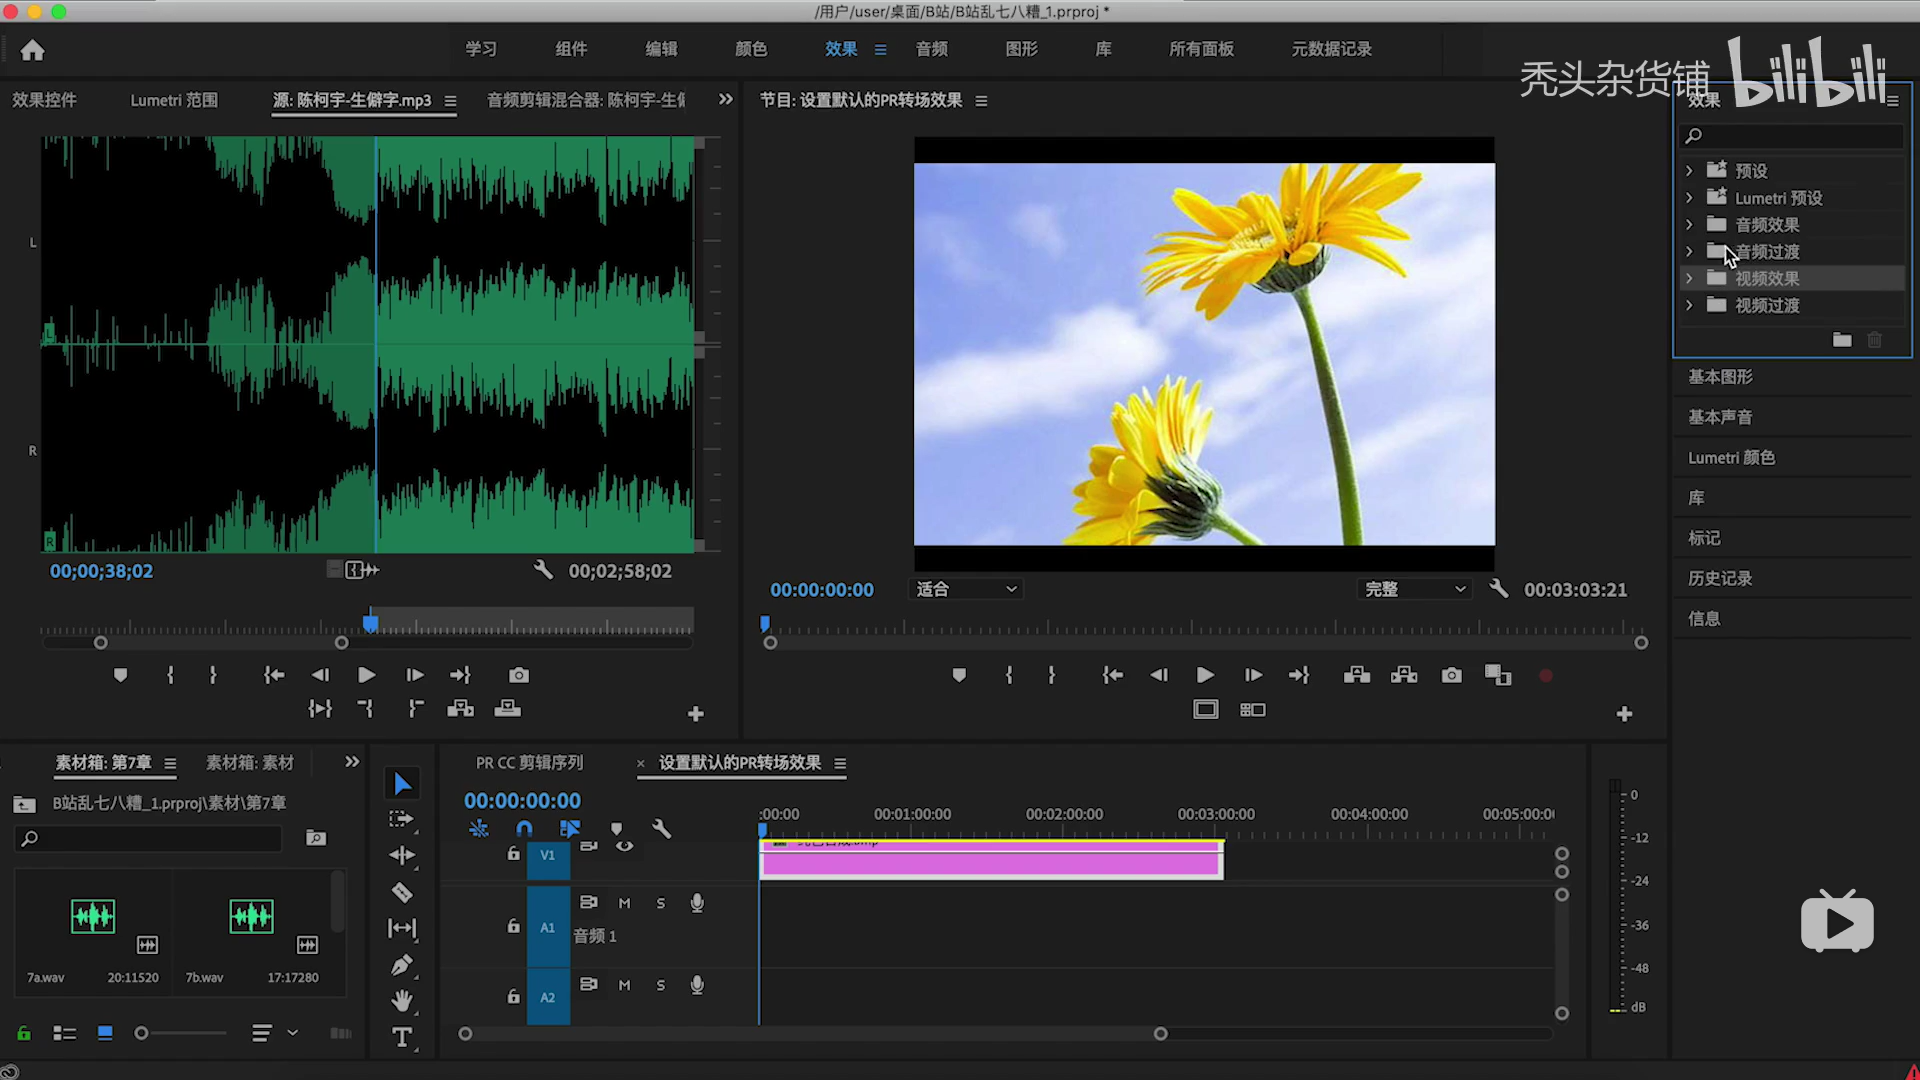Click the project bin thumbnail size slider
The height and width of the screenshot is (1080, 1920).
pyautogui.click(x=142, y=1033)
